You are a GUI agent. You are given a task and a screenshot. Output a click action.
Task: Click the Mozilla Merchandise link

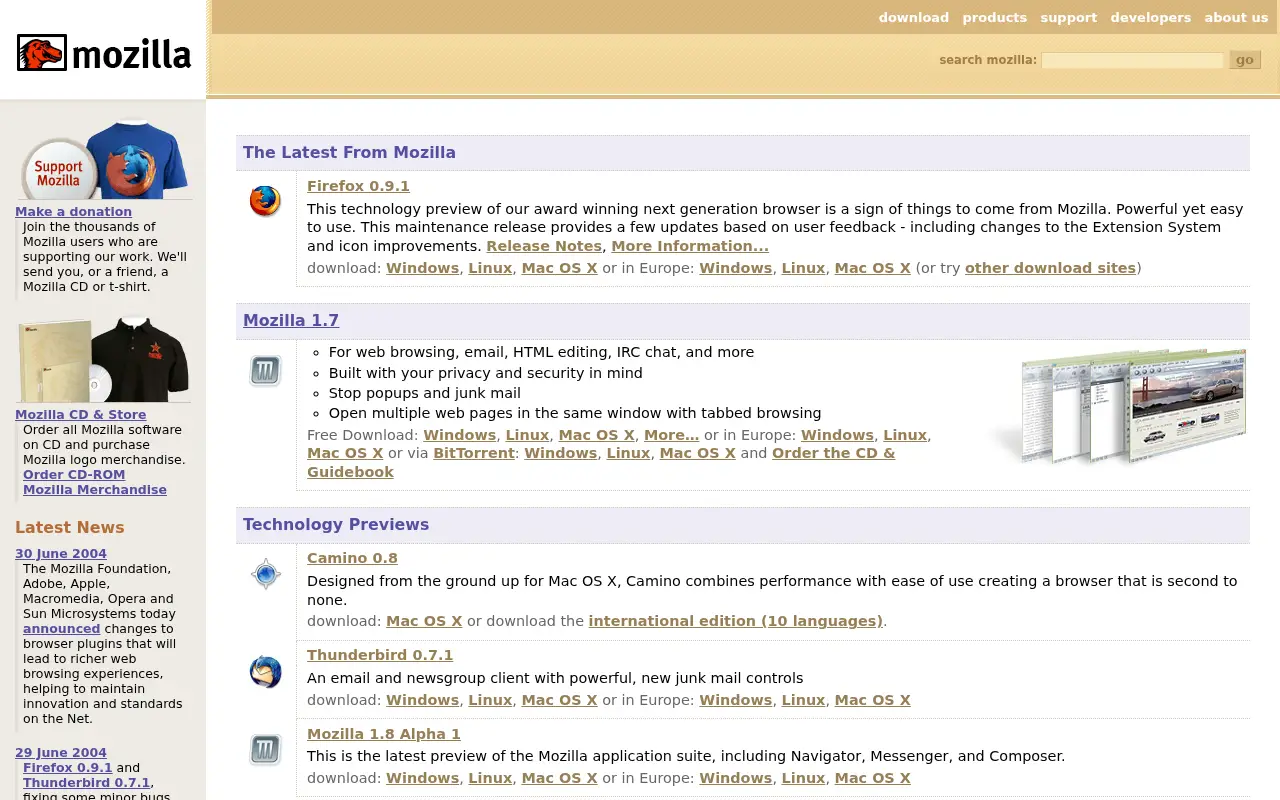(x=95, y=489)
